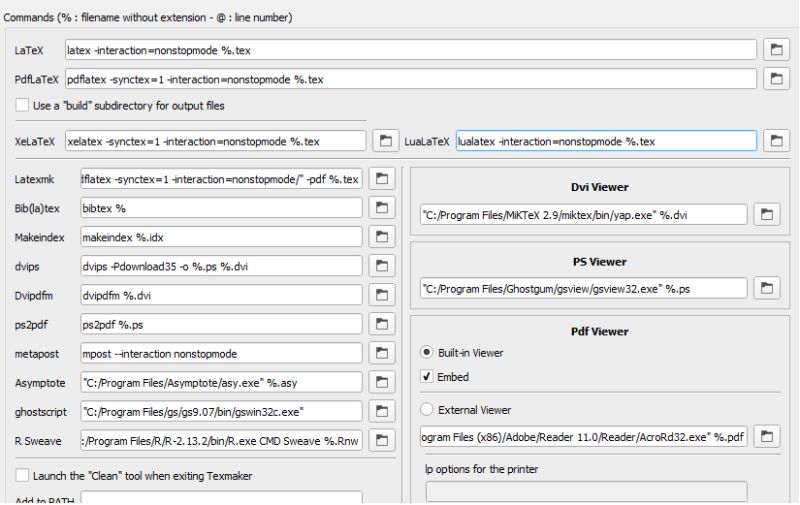Screen dimensions: 800x505
Task: Open the folder browser for the LaTeX command
Action: coord(776,50)
